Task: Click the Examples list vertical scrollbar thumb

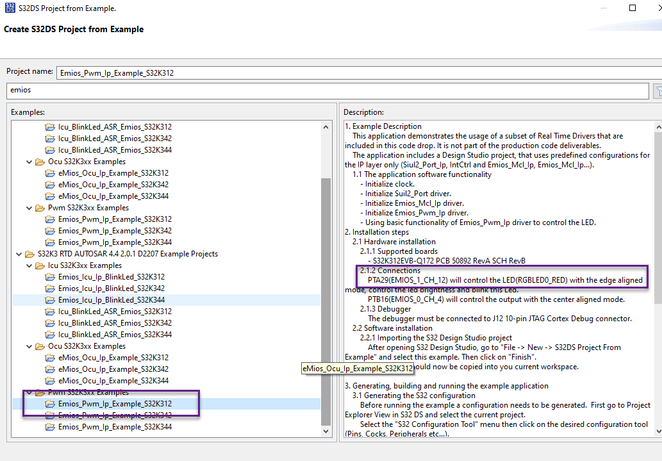Action: 326,302
